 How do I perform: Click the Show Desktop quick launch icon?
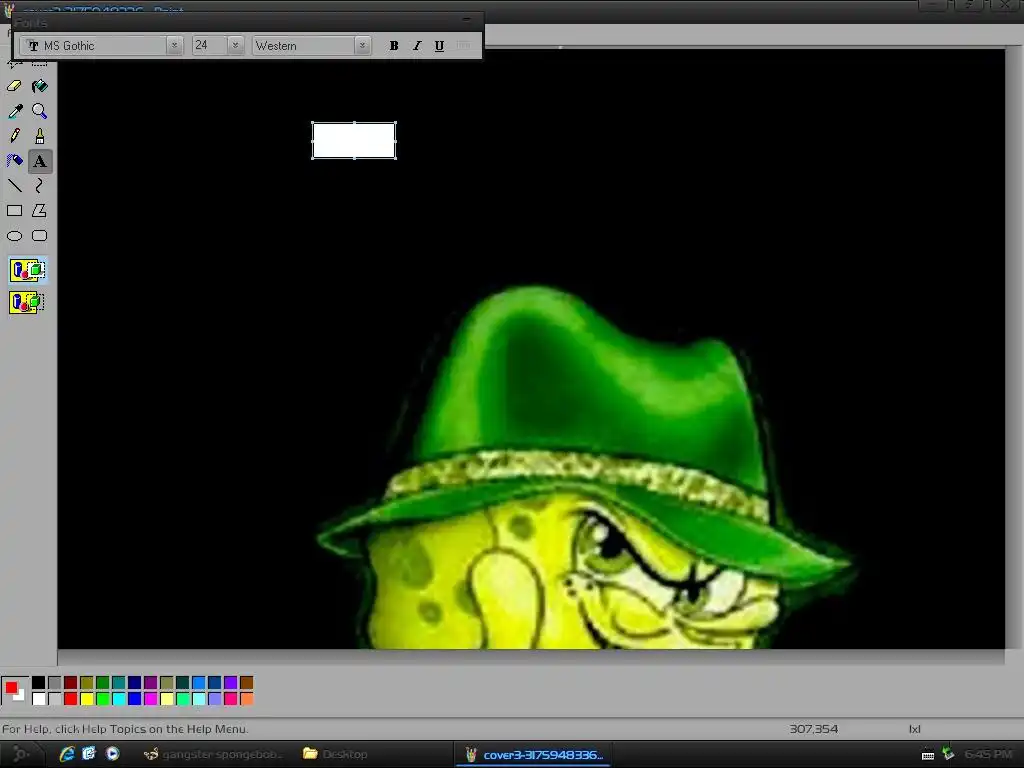click(x=89, y=754)
